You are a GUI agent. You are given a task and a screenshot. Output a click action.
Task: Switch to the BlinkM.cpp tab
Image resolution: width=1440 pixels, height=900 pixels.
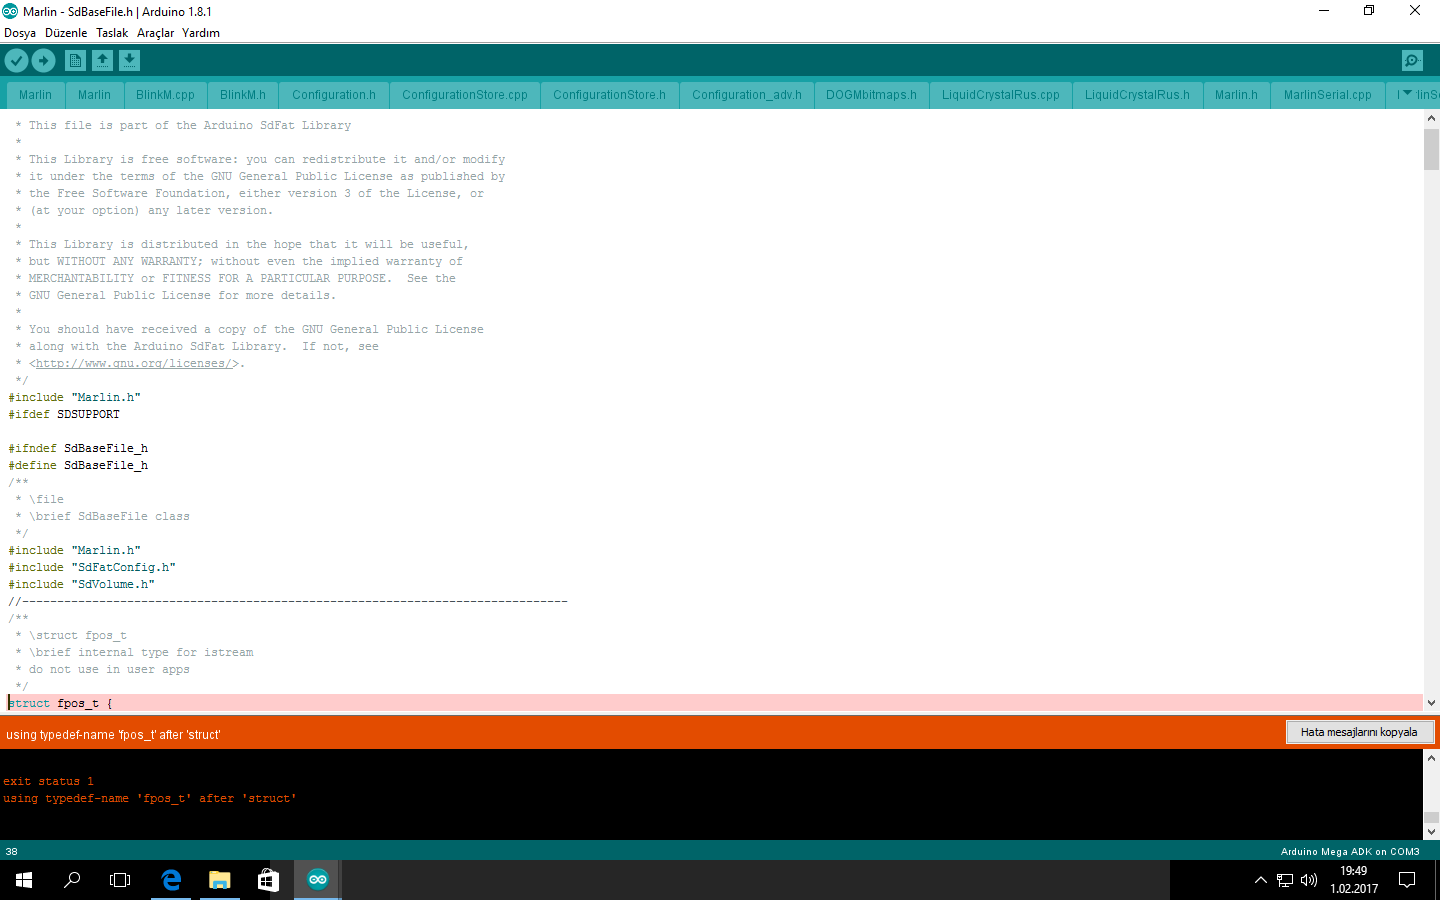(165, 95)
